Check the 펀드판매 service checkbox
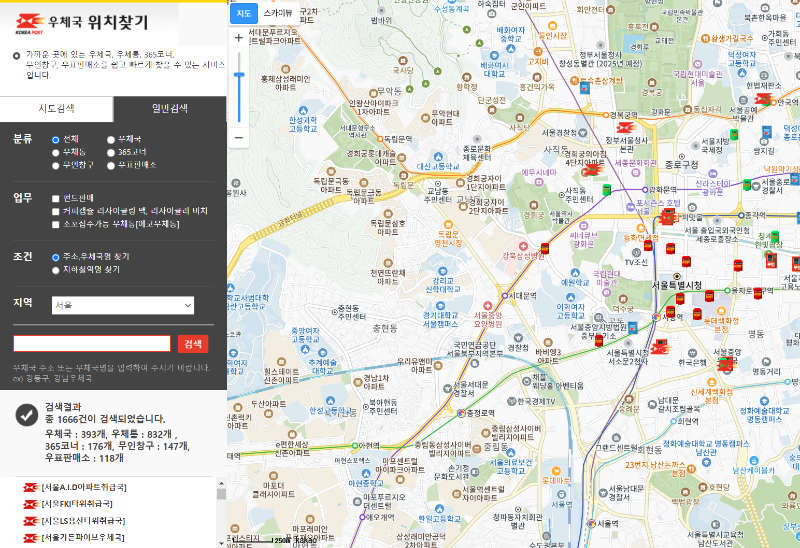Viewport: 800px width, 548px height. coord(56,198)
